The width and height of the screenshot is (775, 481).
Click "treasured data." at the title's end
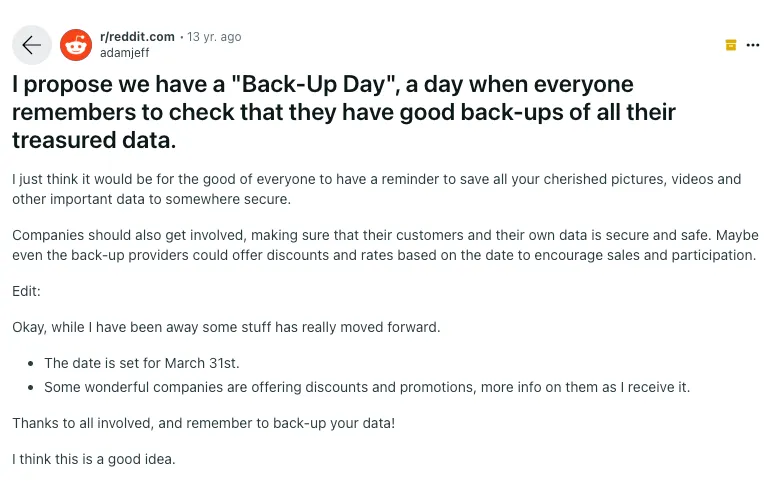[x=94, y=140]
